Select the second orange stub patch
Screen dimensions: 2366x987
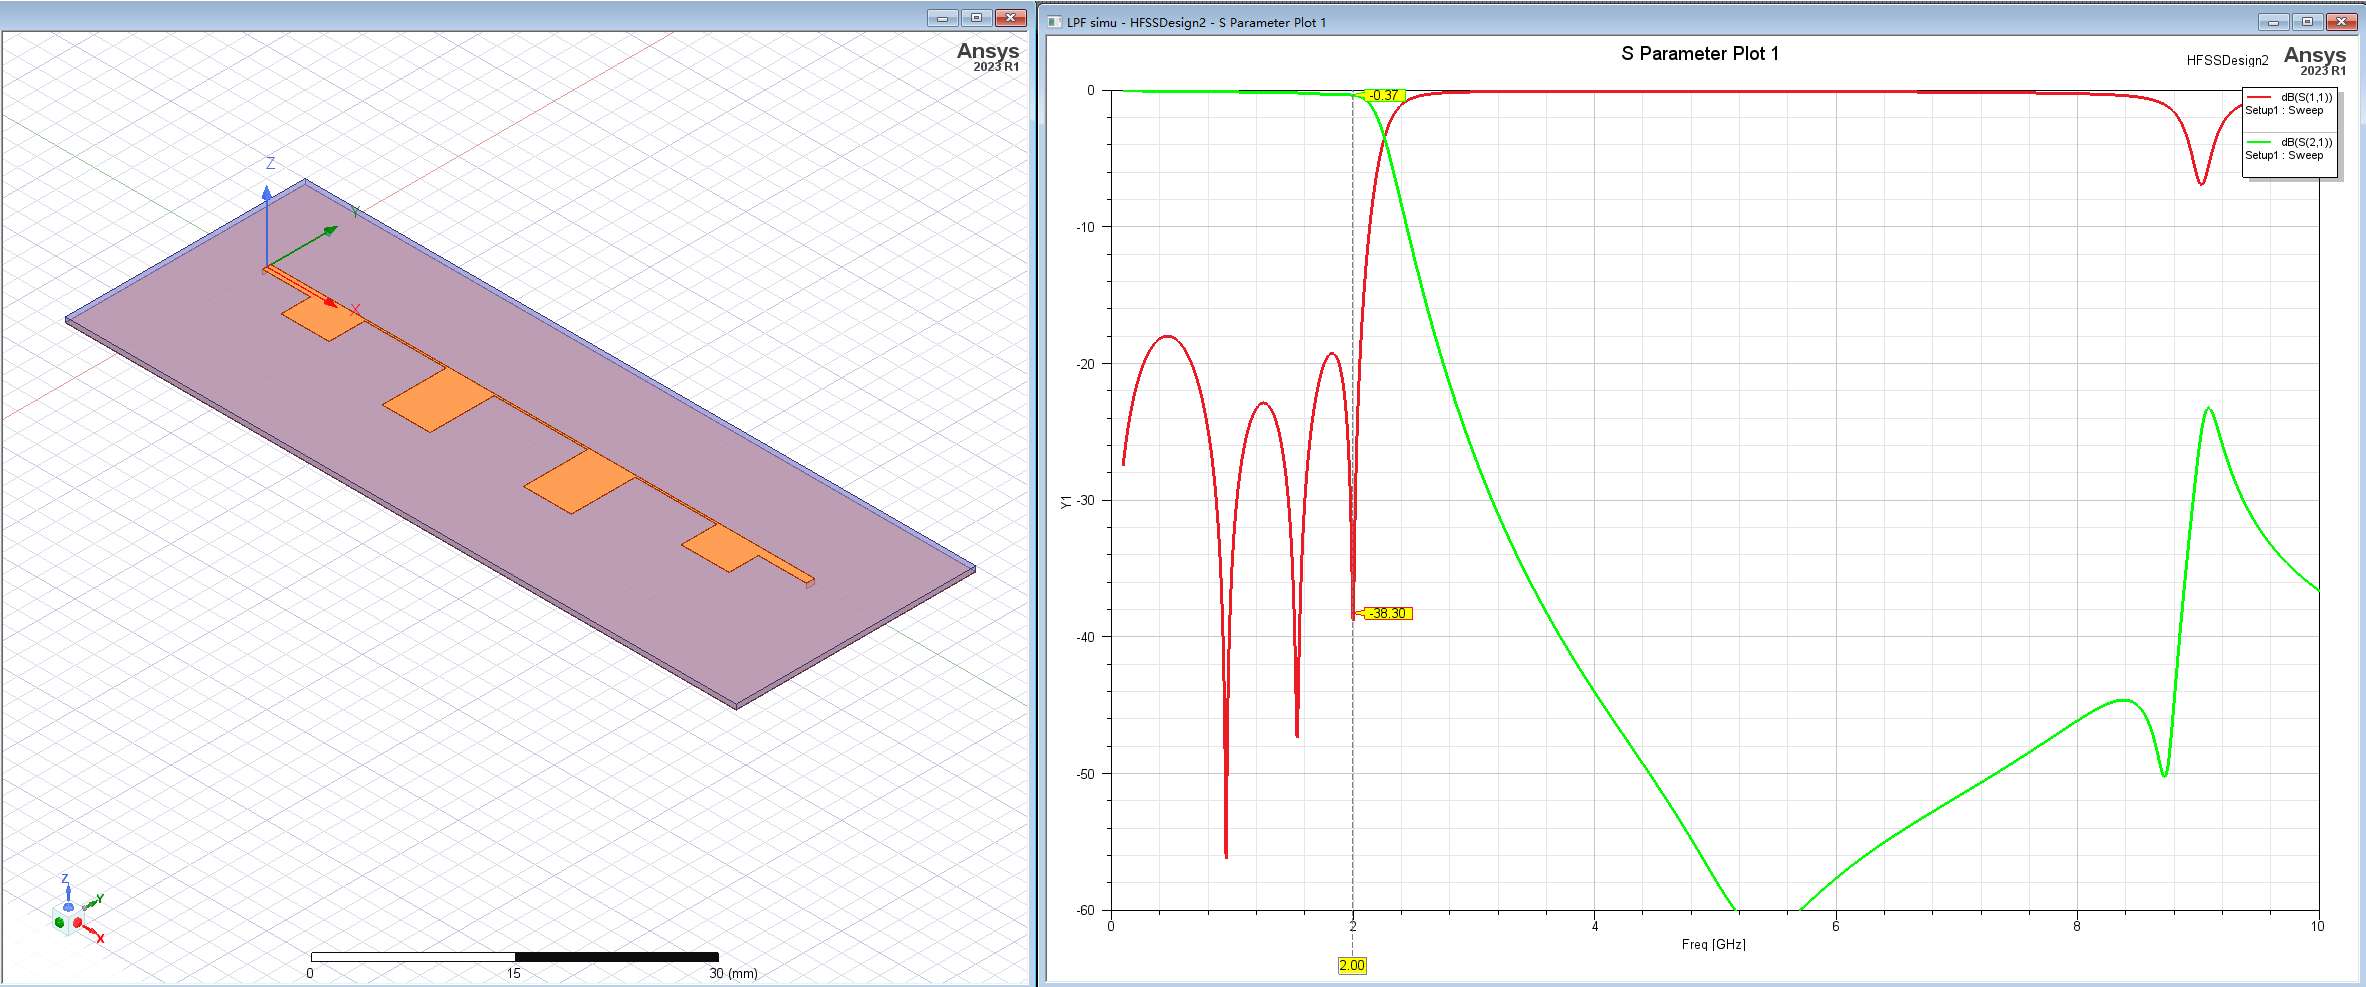(x=438, y=400)
